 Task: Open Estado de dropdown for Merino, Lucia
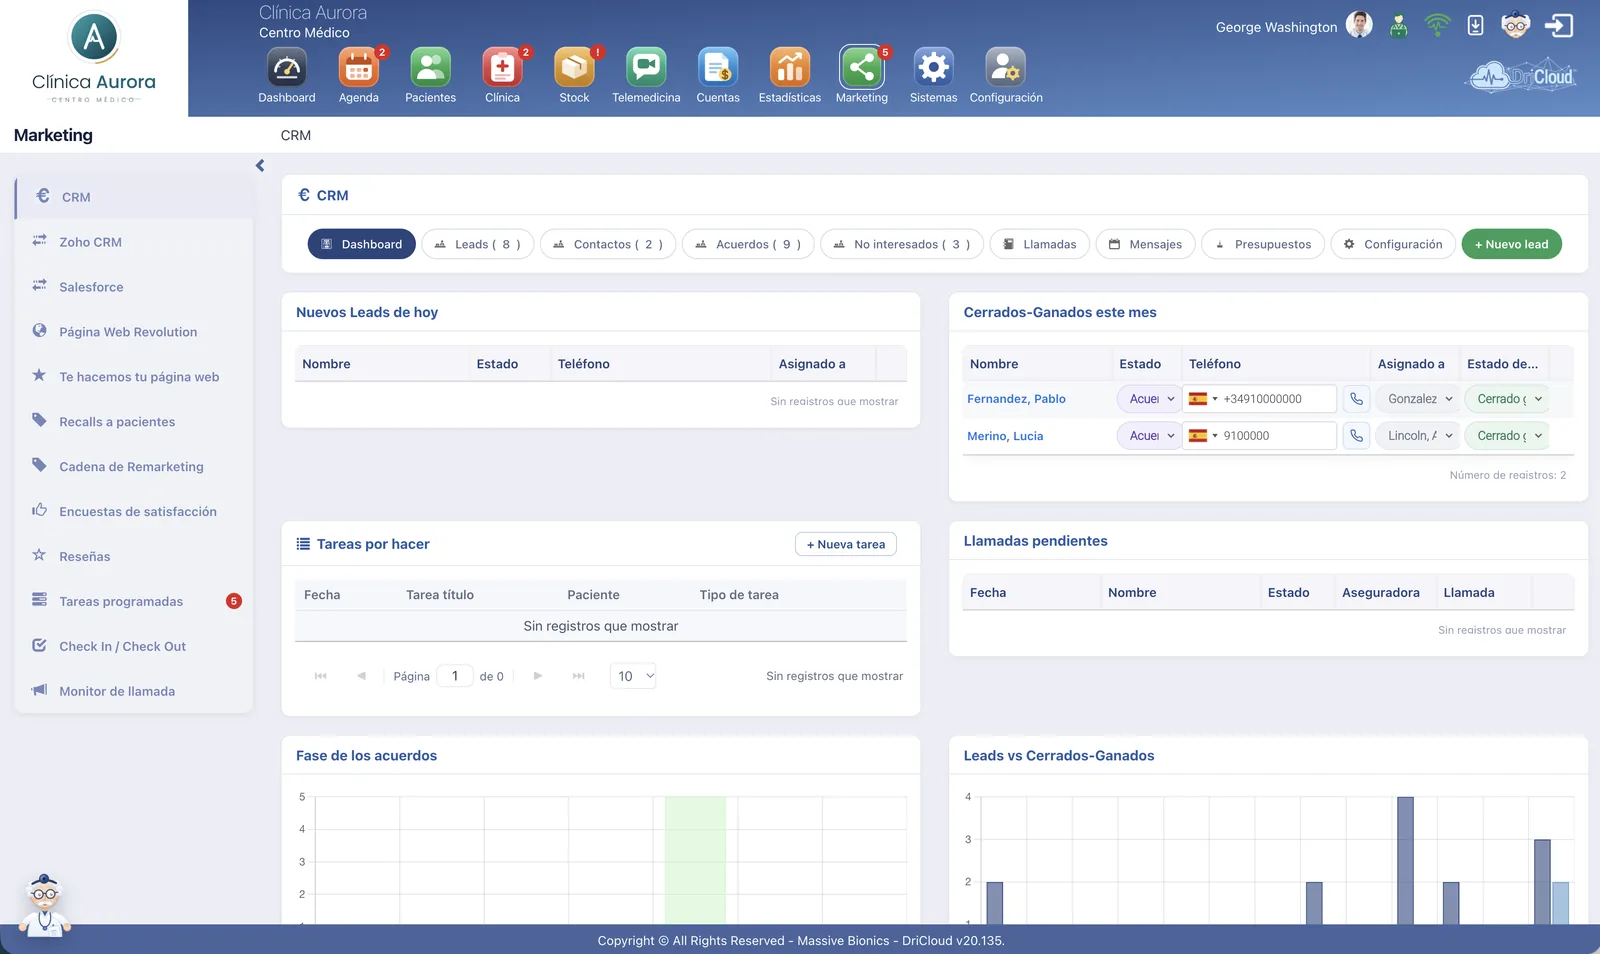pos(1507,436)
